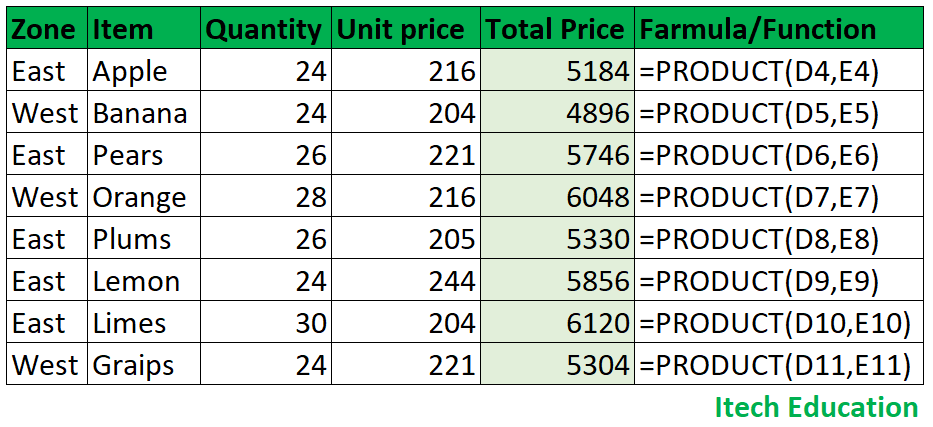Select the Apple item cell
This screenshot has width=933, height=427.
pyautogui.click(x=143, y=70)
